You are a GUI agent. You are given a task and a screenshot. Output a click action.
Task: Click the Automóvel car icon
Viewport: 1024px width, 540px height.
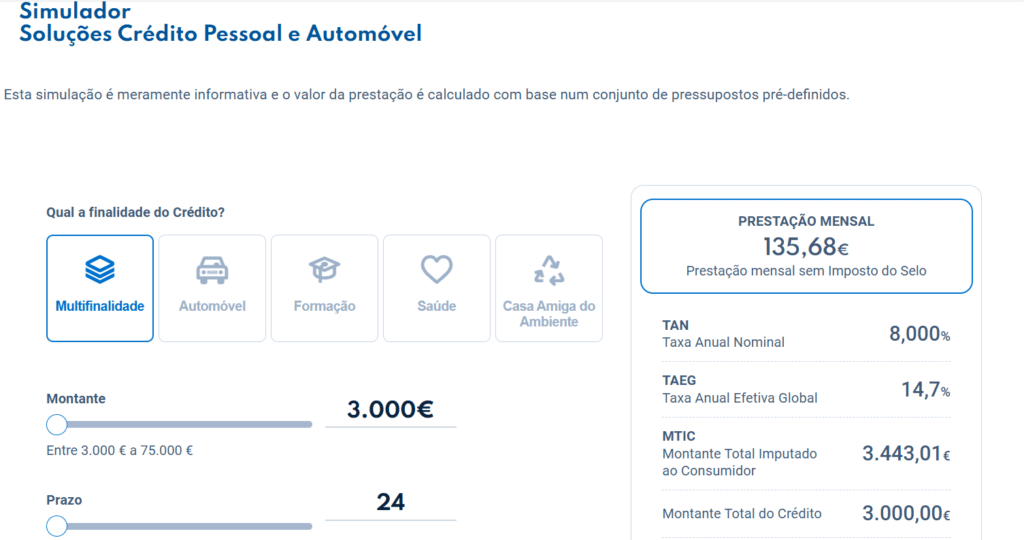tap(212, 269)
